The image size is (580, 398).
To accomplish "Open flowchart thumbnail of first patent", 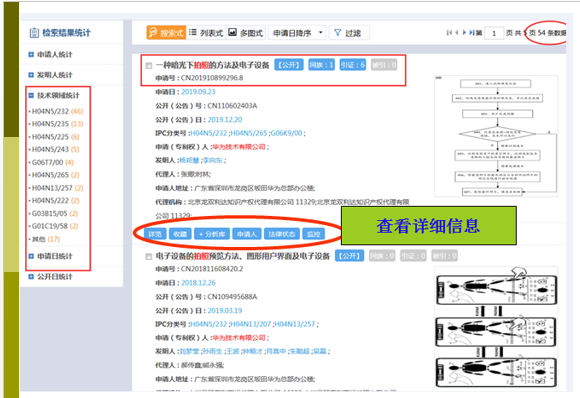I will click(x=496, y=136).
